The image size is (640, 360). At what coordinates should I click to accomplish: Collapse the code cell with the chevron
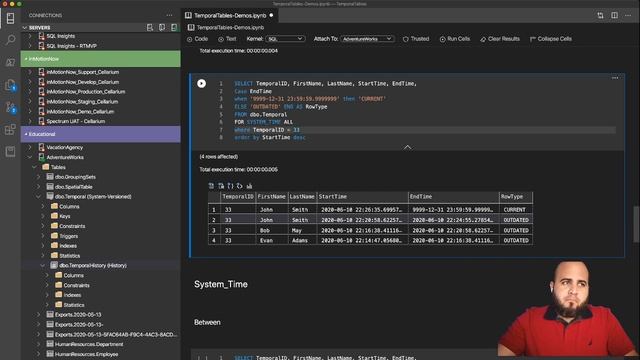point(407,147)
